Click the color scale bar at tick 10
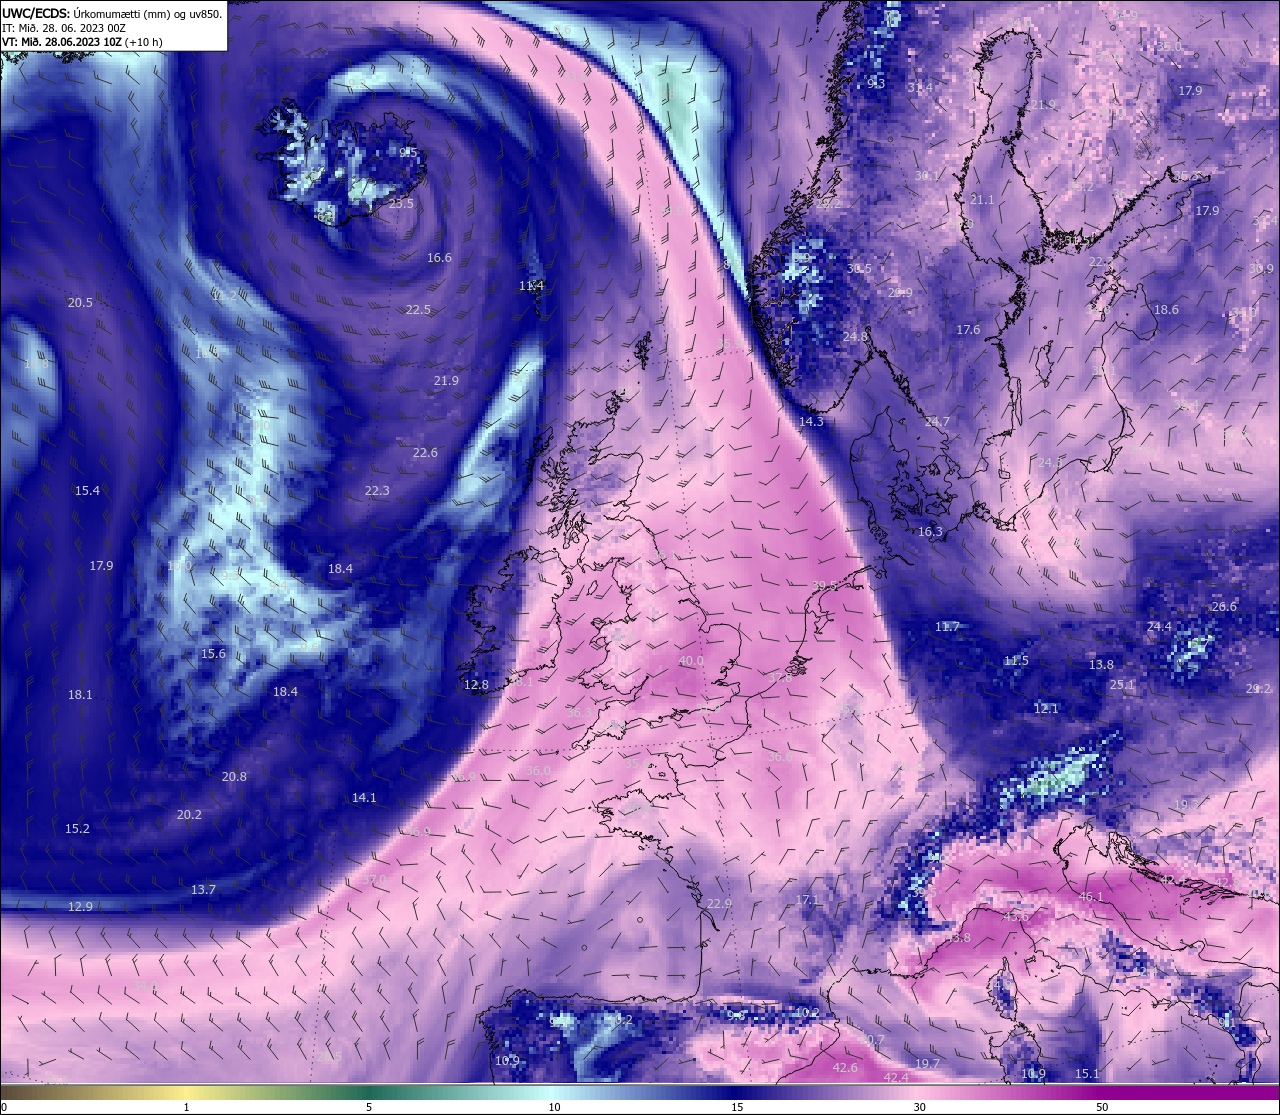This screenshot has width=1280, height=1115. point(554,1091)
